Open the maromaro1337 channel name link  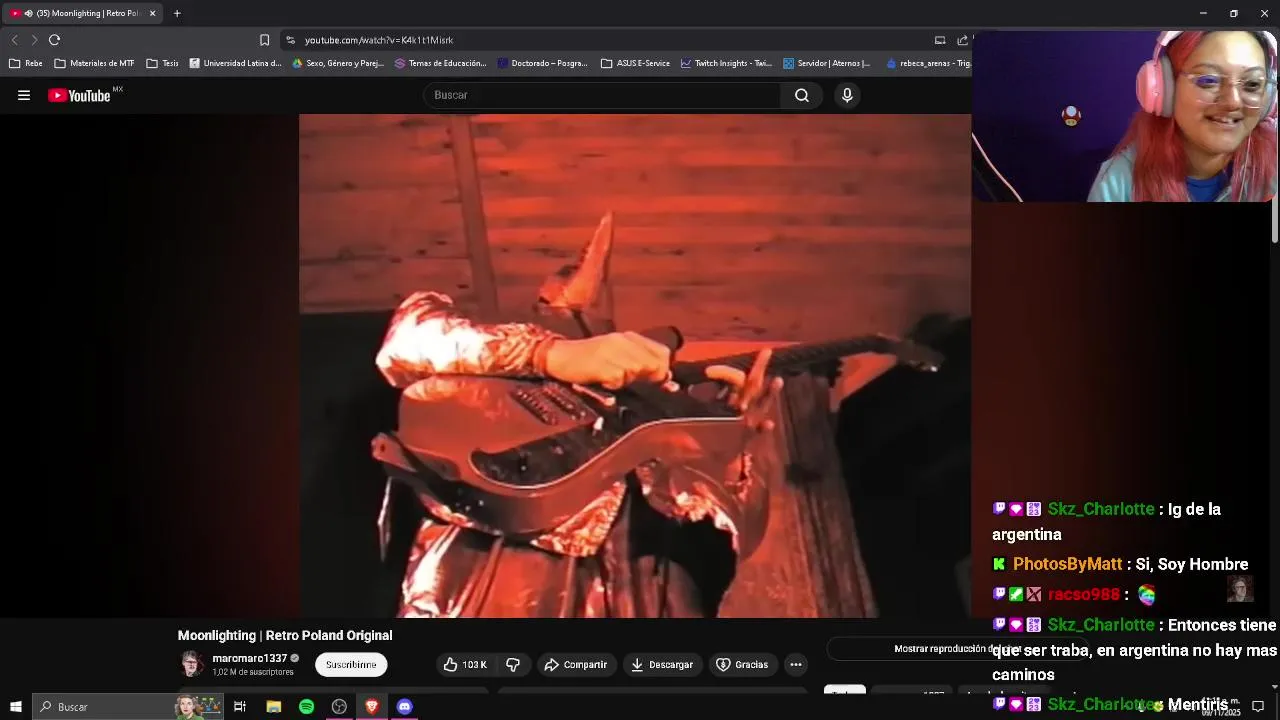249,658
